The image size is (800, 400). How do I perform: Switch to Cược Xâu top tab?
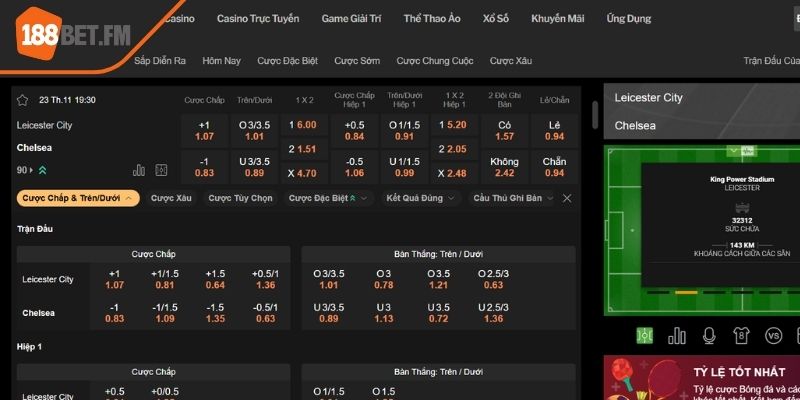[x=511, y=61]
